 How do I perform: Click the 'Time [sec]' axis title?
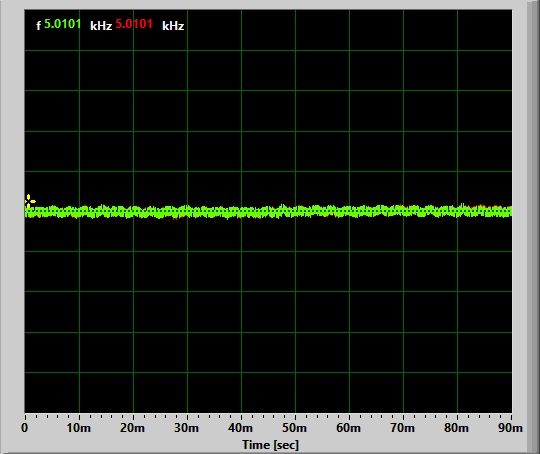(270, 445)
